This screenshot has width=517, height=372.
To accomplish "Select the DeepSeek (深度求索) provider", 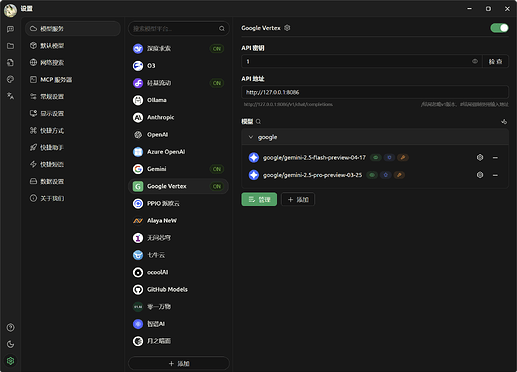I will point(178,48).
